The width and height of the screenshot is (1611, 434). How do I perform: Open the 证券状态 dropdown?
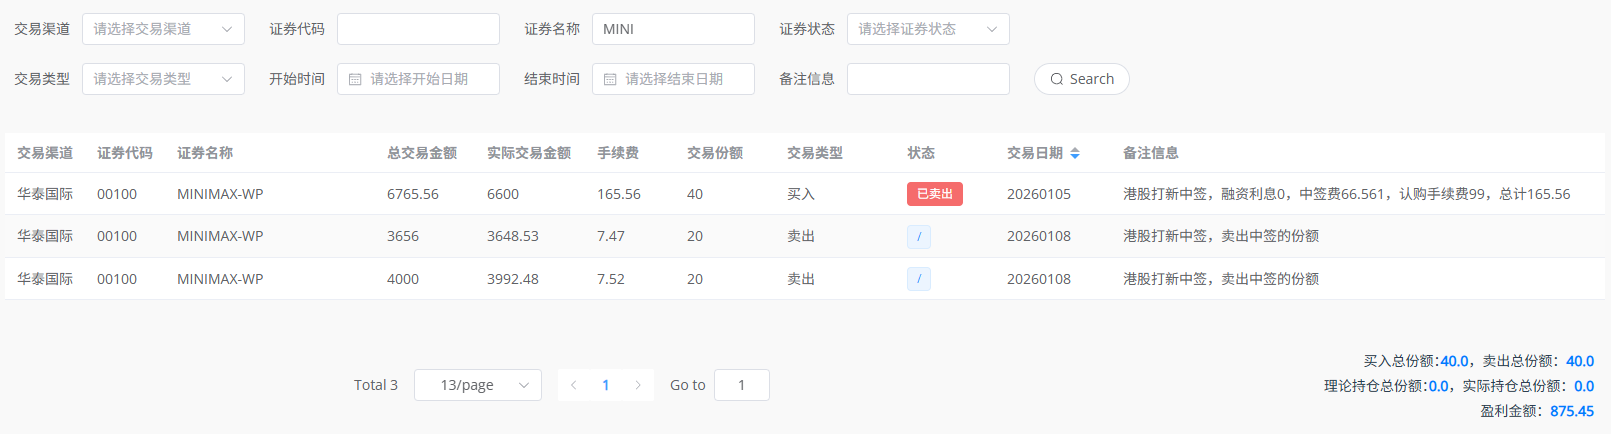point(928,29)
